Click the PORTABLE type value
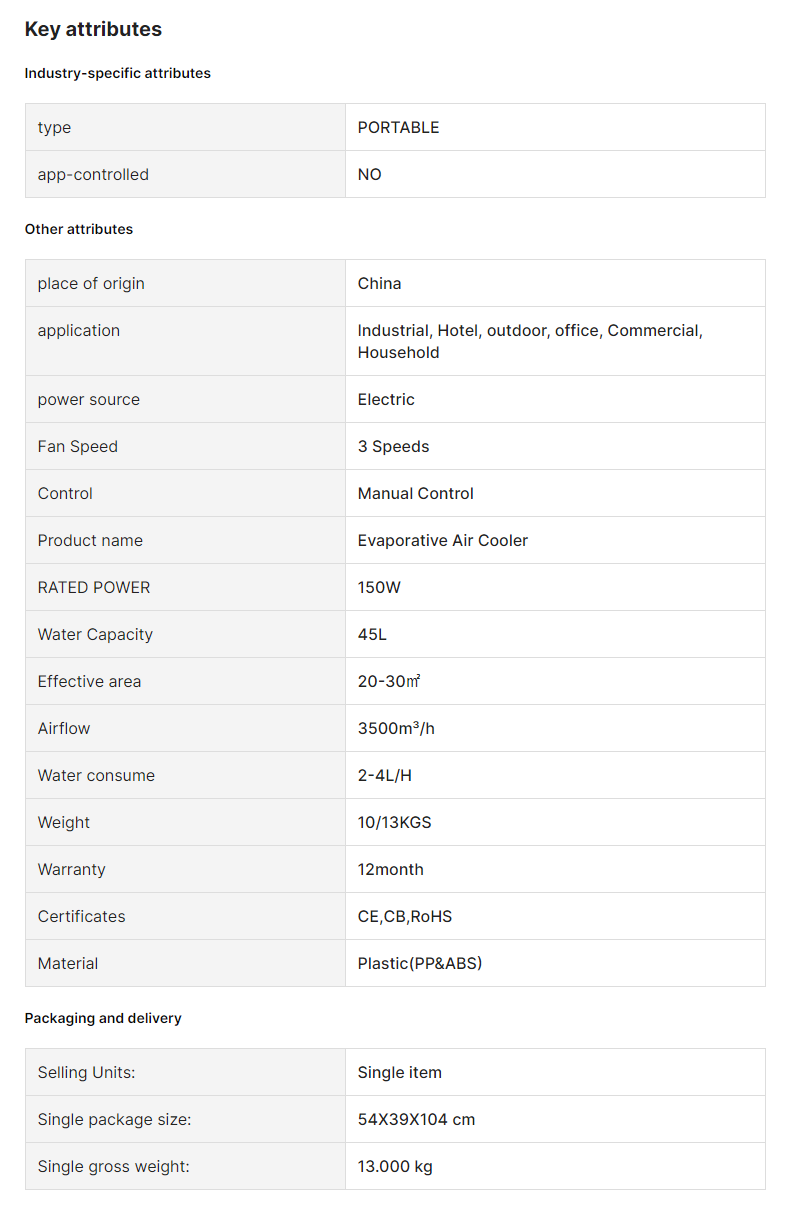Image resolution: width=794 pixels, height=1215 pixels. point(398,127)
